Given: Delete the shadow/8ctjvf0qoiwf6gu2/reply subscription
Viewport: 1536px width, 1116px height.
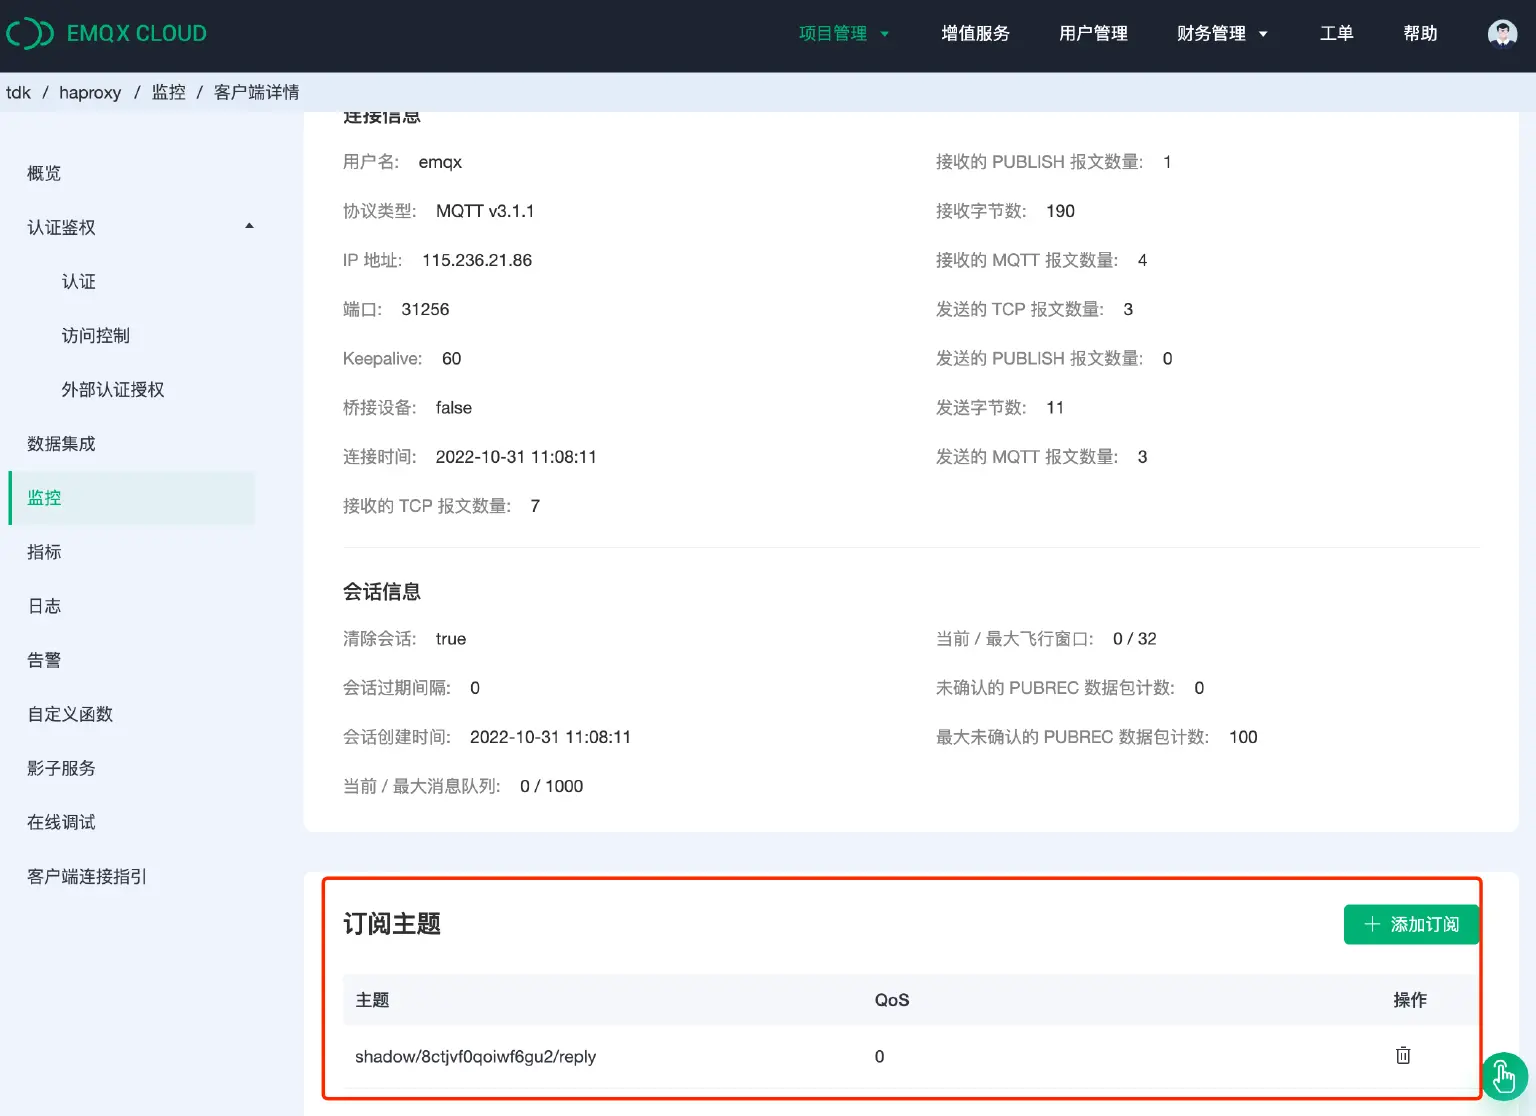Looking at the screenshot, I should pos(1403,1055).
